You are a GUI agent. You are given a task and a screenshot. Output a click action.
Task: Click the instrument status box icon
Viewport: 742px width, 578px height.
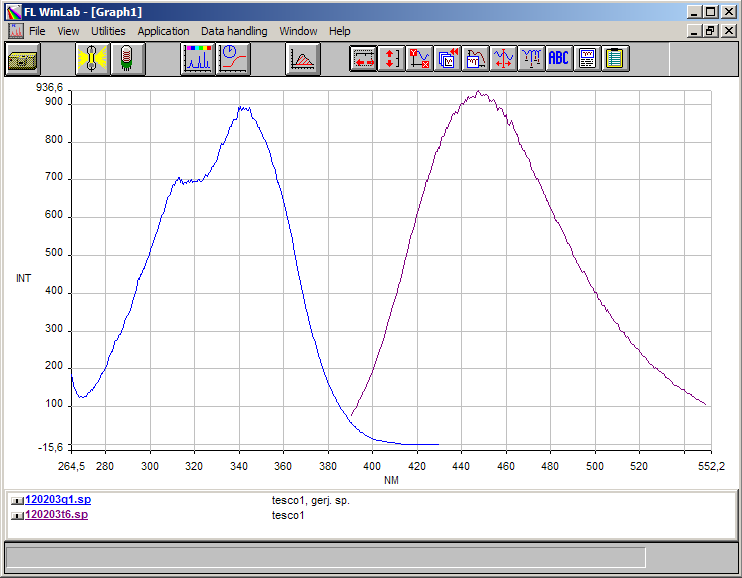(22, 59)
